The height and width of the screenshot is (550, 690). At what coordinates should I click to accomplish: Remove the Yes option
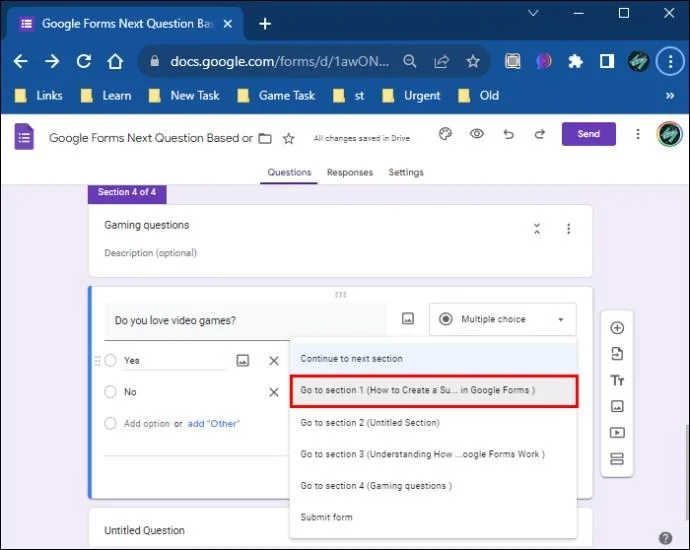[274, 361]
